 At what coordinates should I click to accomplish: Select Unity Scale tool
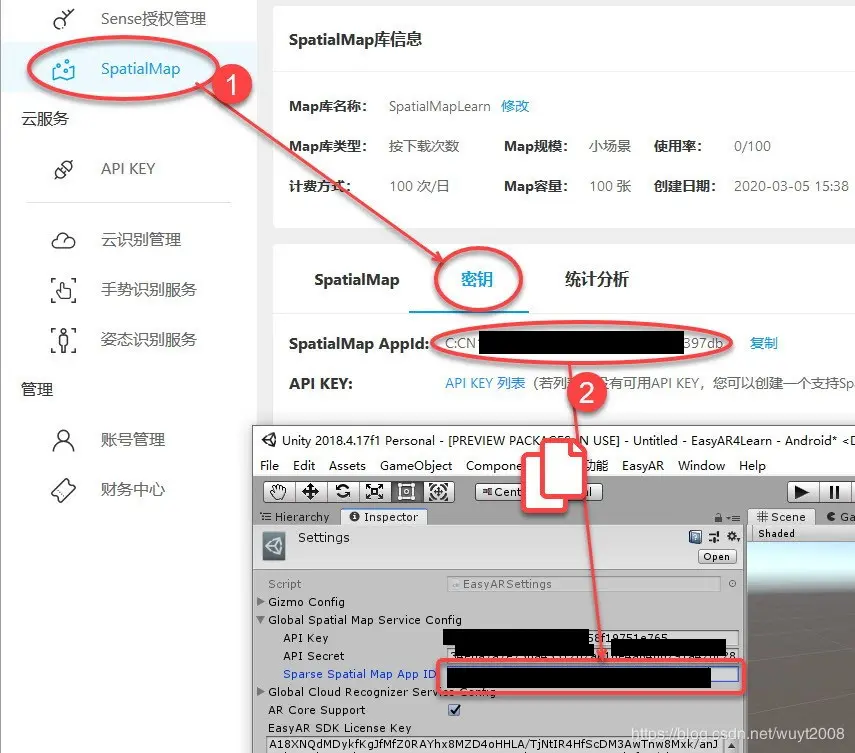coord(374,492)
